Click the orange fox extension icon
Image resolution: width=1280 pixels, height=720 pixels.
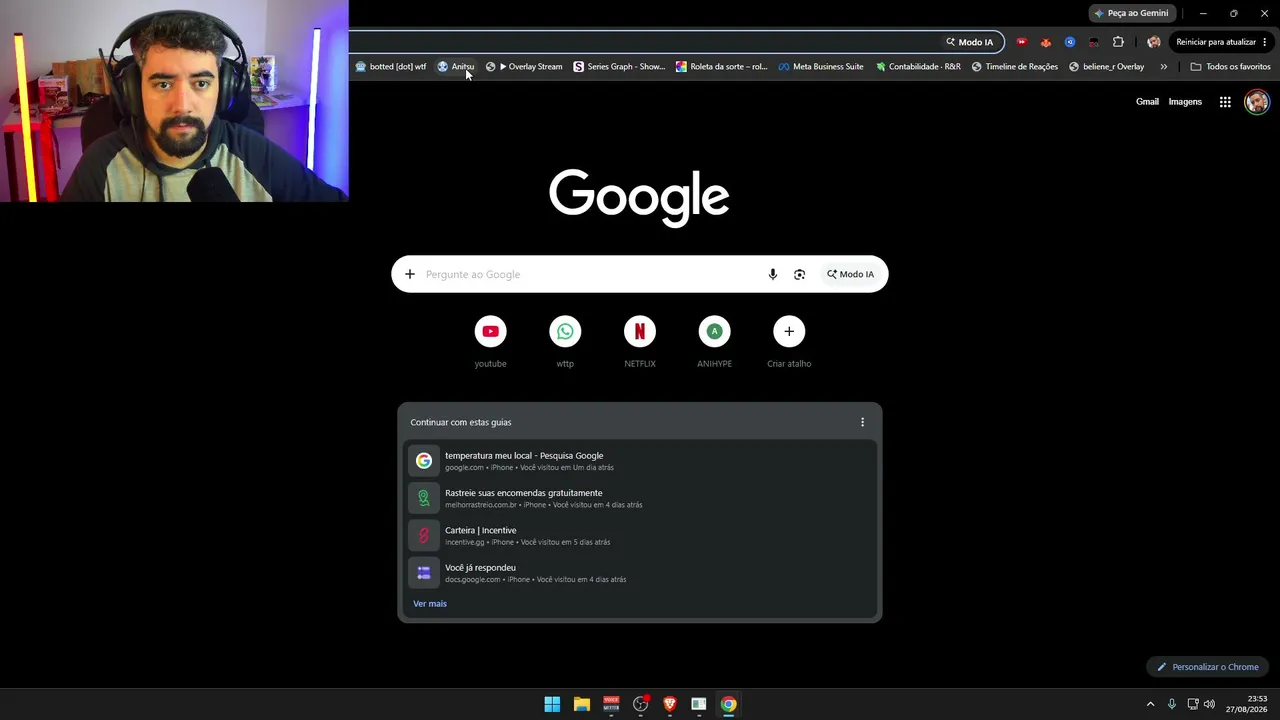(x=1046, y=42)
